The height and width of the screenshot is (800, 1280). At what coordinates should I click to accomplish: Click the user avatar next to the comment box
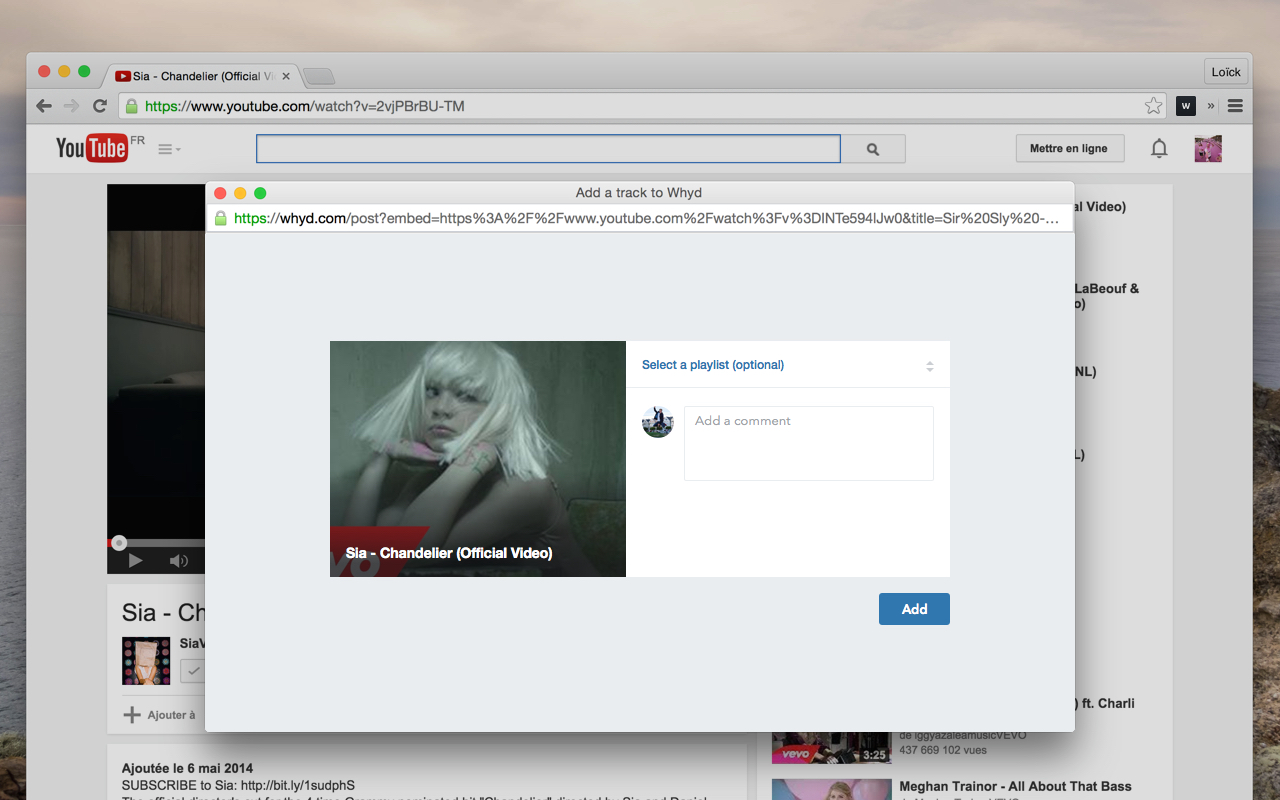(x=658, y=422)
